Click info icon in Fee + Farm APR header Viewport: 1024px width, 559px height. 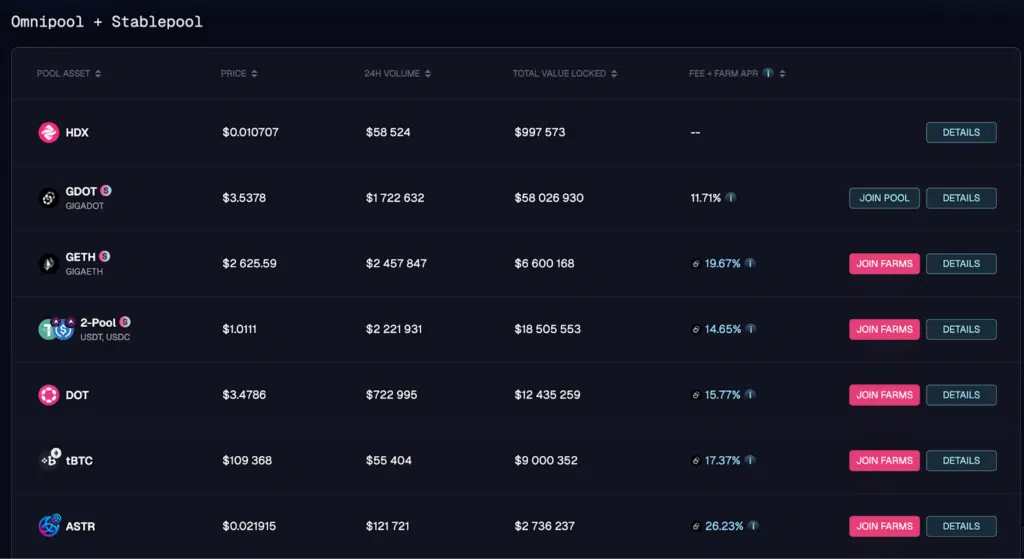click(768, 73)
